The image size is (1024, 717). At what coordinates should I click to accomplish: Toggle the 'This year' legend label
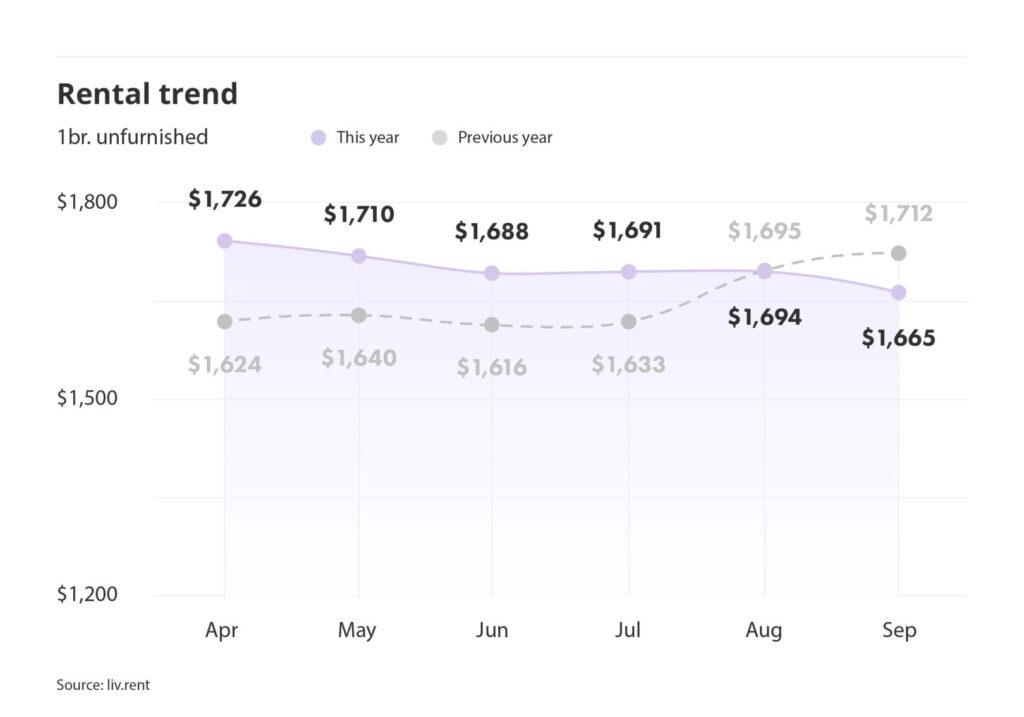click(x=367, y=138)
